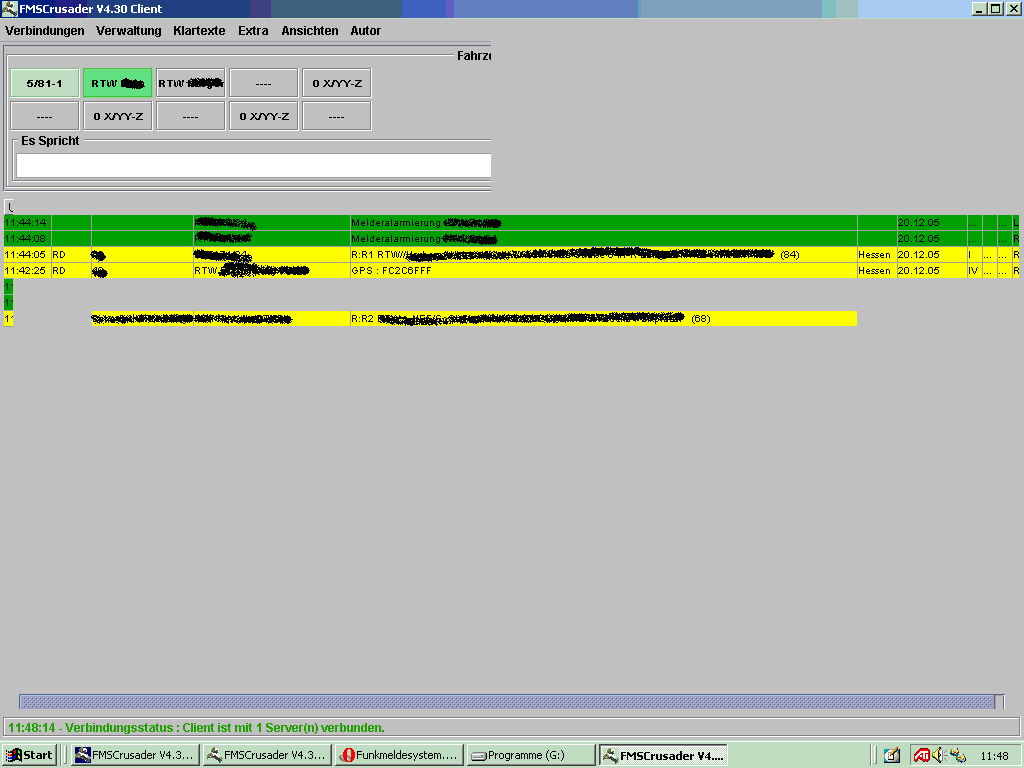Open the Verwaltung menu
1024x768 pixels.
(x=128, y=31)
